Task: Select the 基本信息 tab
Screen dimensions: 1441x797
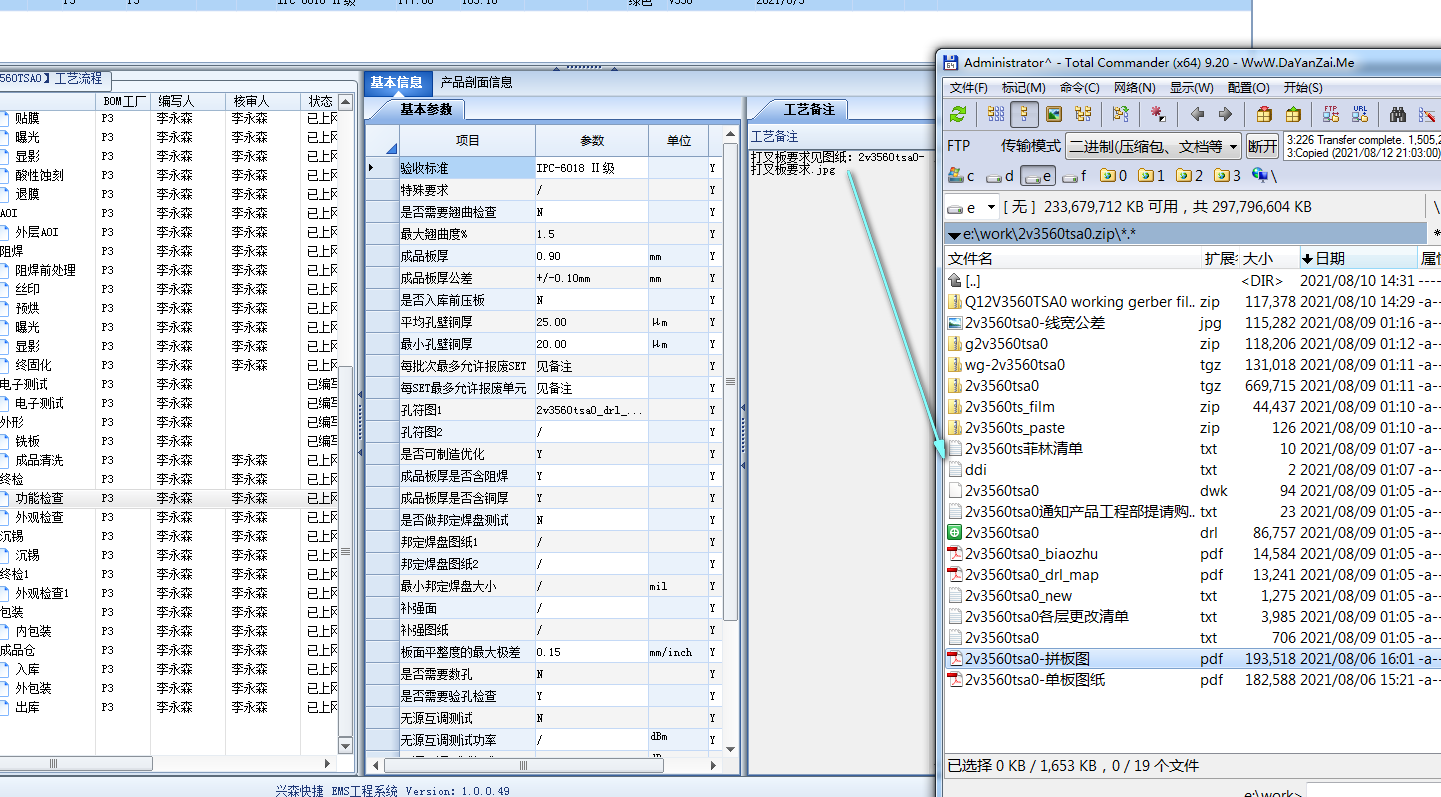Action: pos(397,82)
